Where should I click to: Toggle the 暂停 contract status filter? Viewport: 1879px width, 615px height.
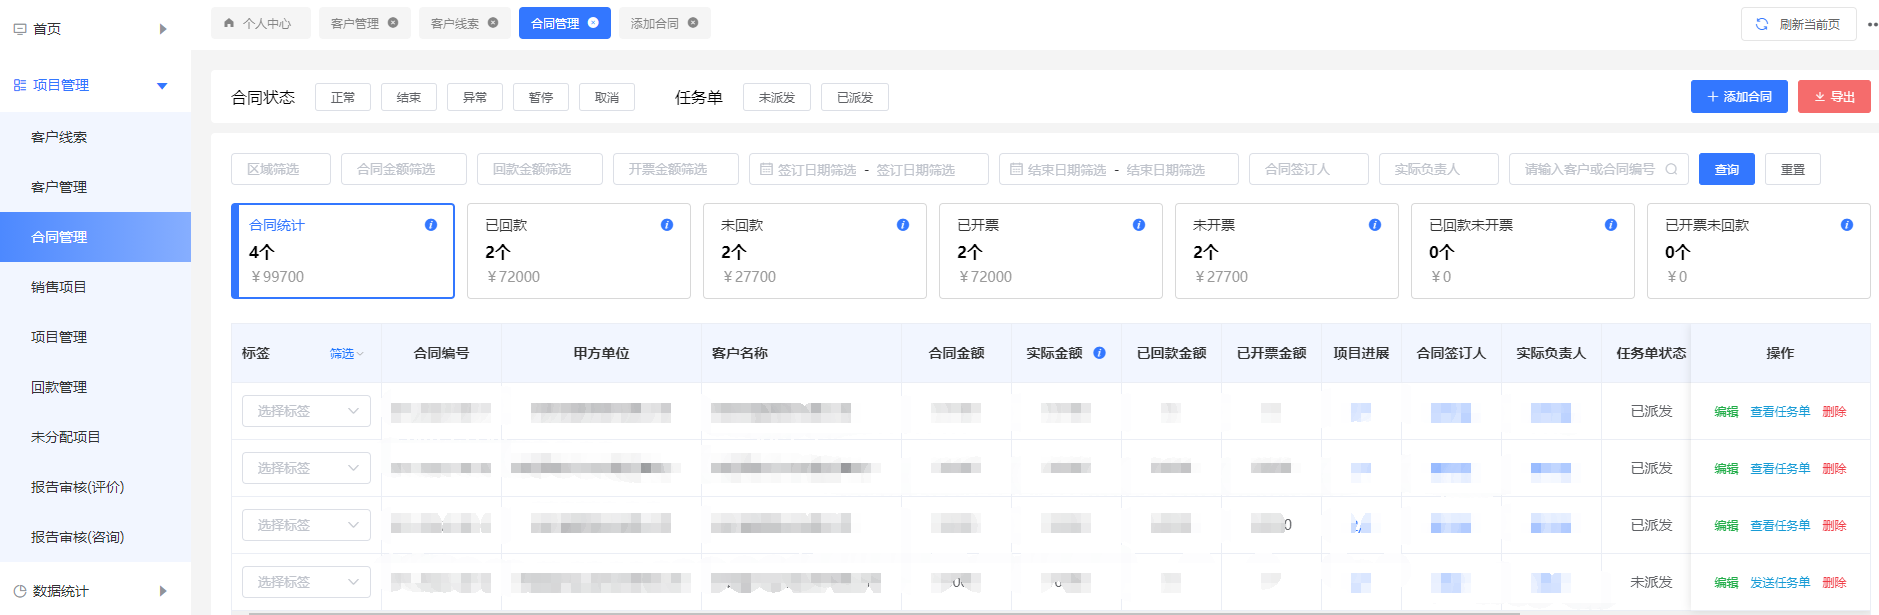[541, 97]
